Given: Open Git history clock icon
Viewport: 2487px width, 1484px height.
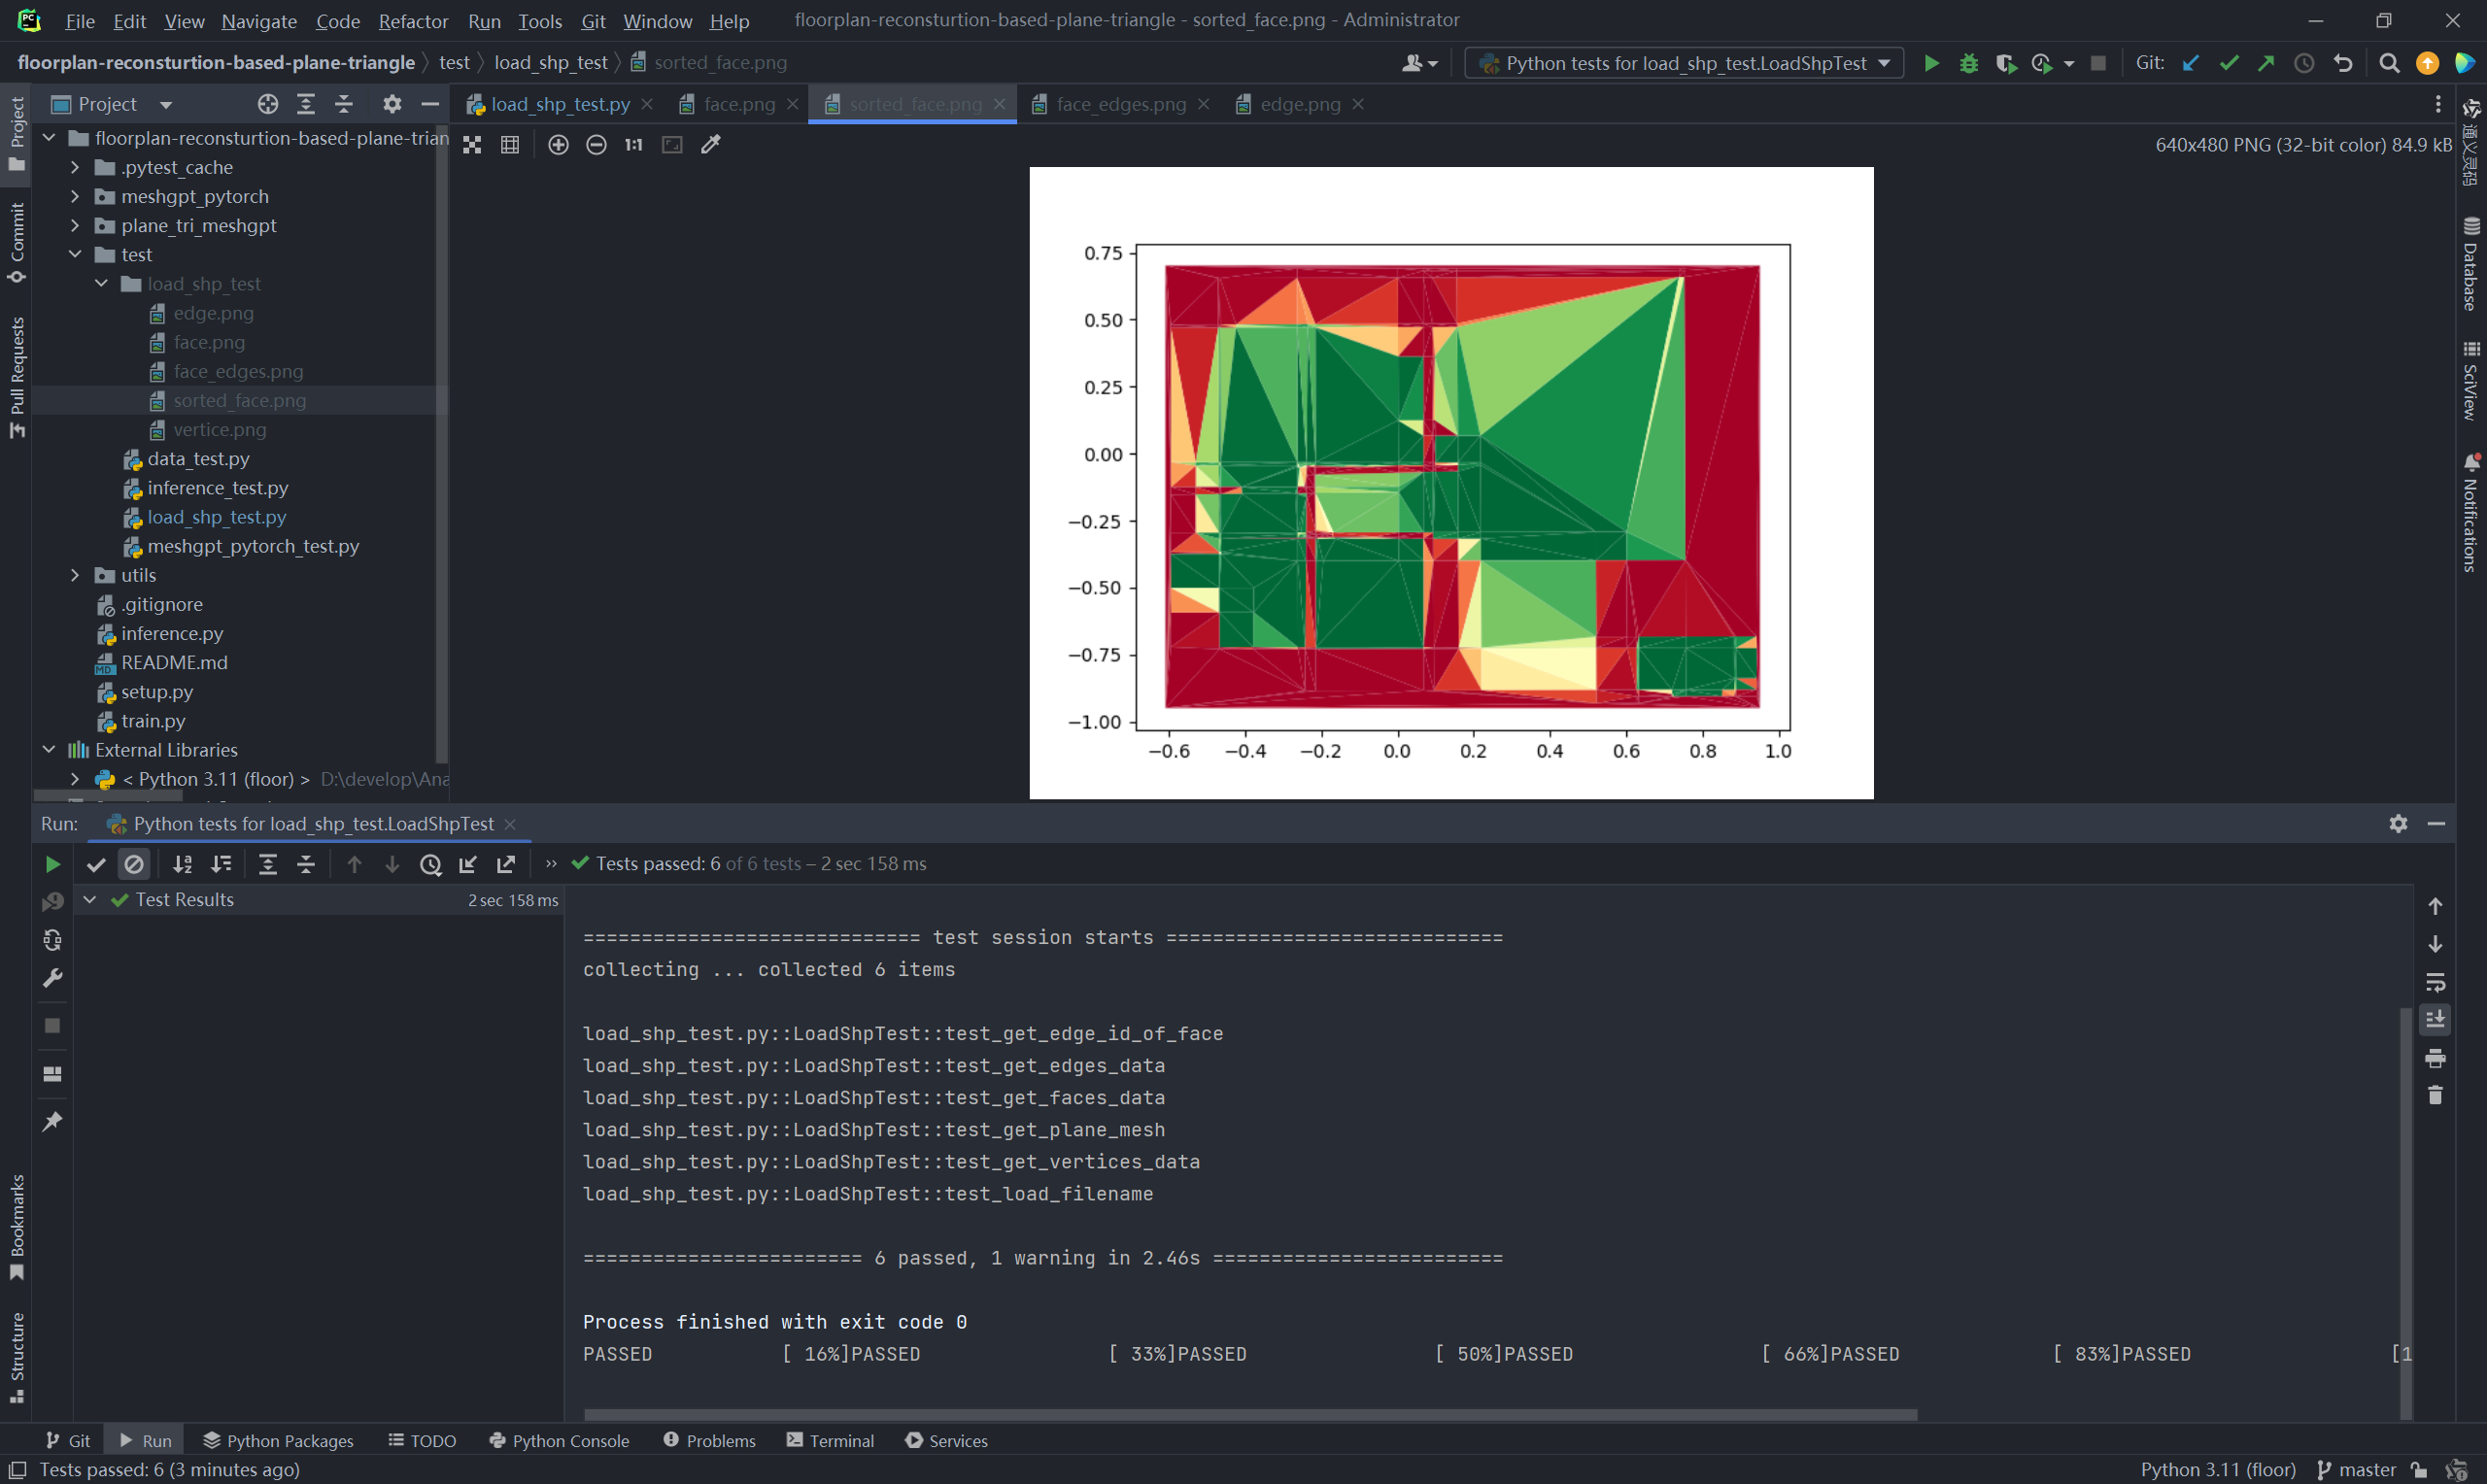Looking at the screenshot, I should tap(2304, 63).
